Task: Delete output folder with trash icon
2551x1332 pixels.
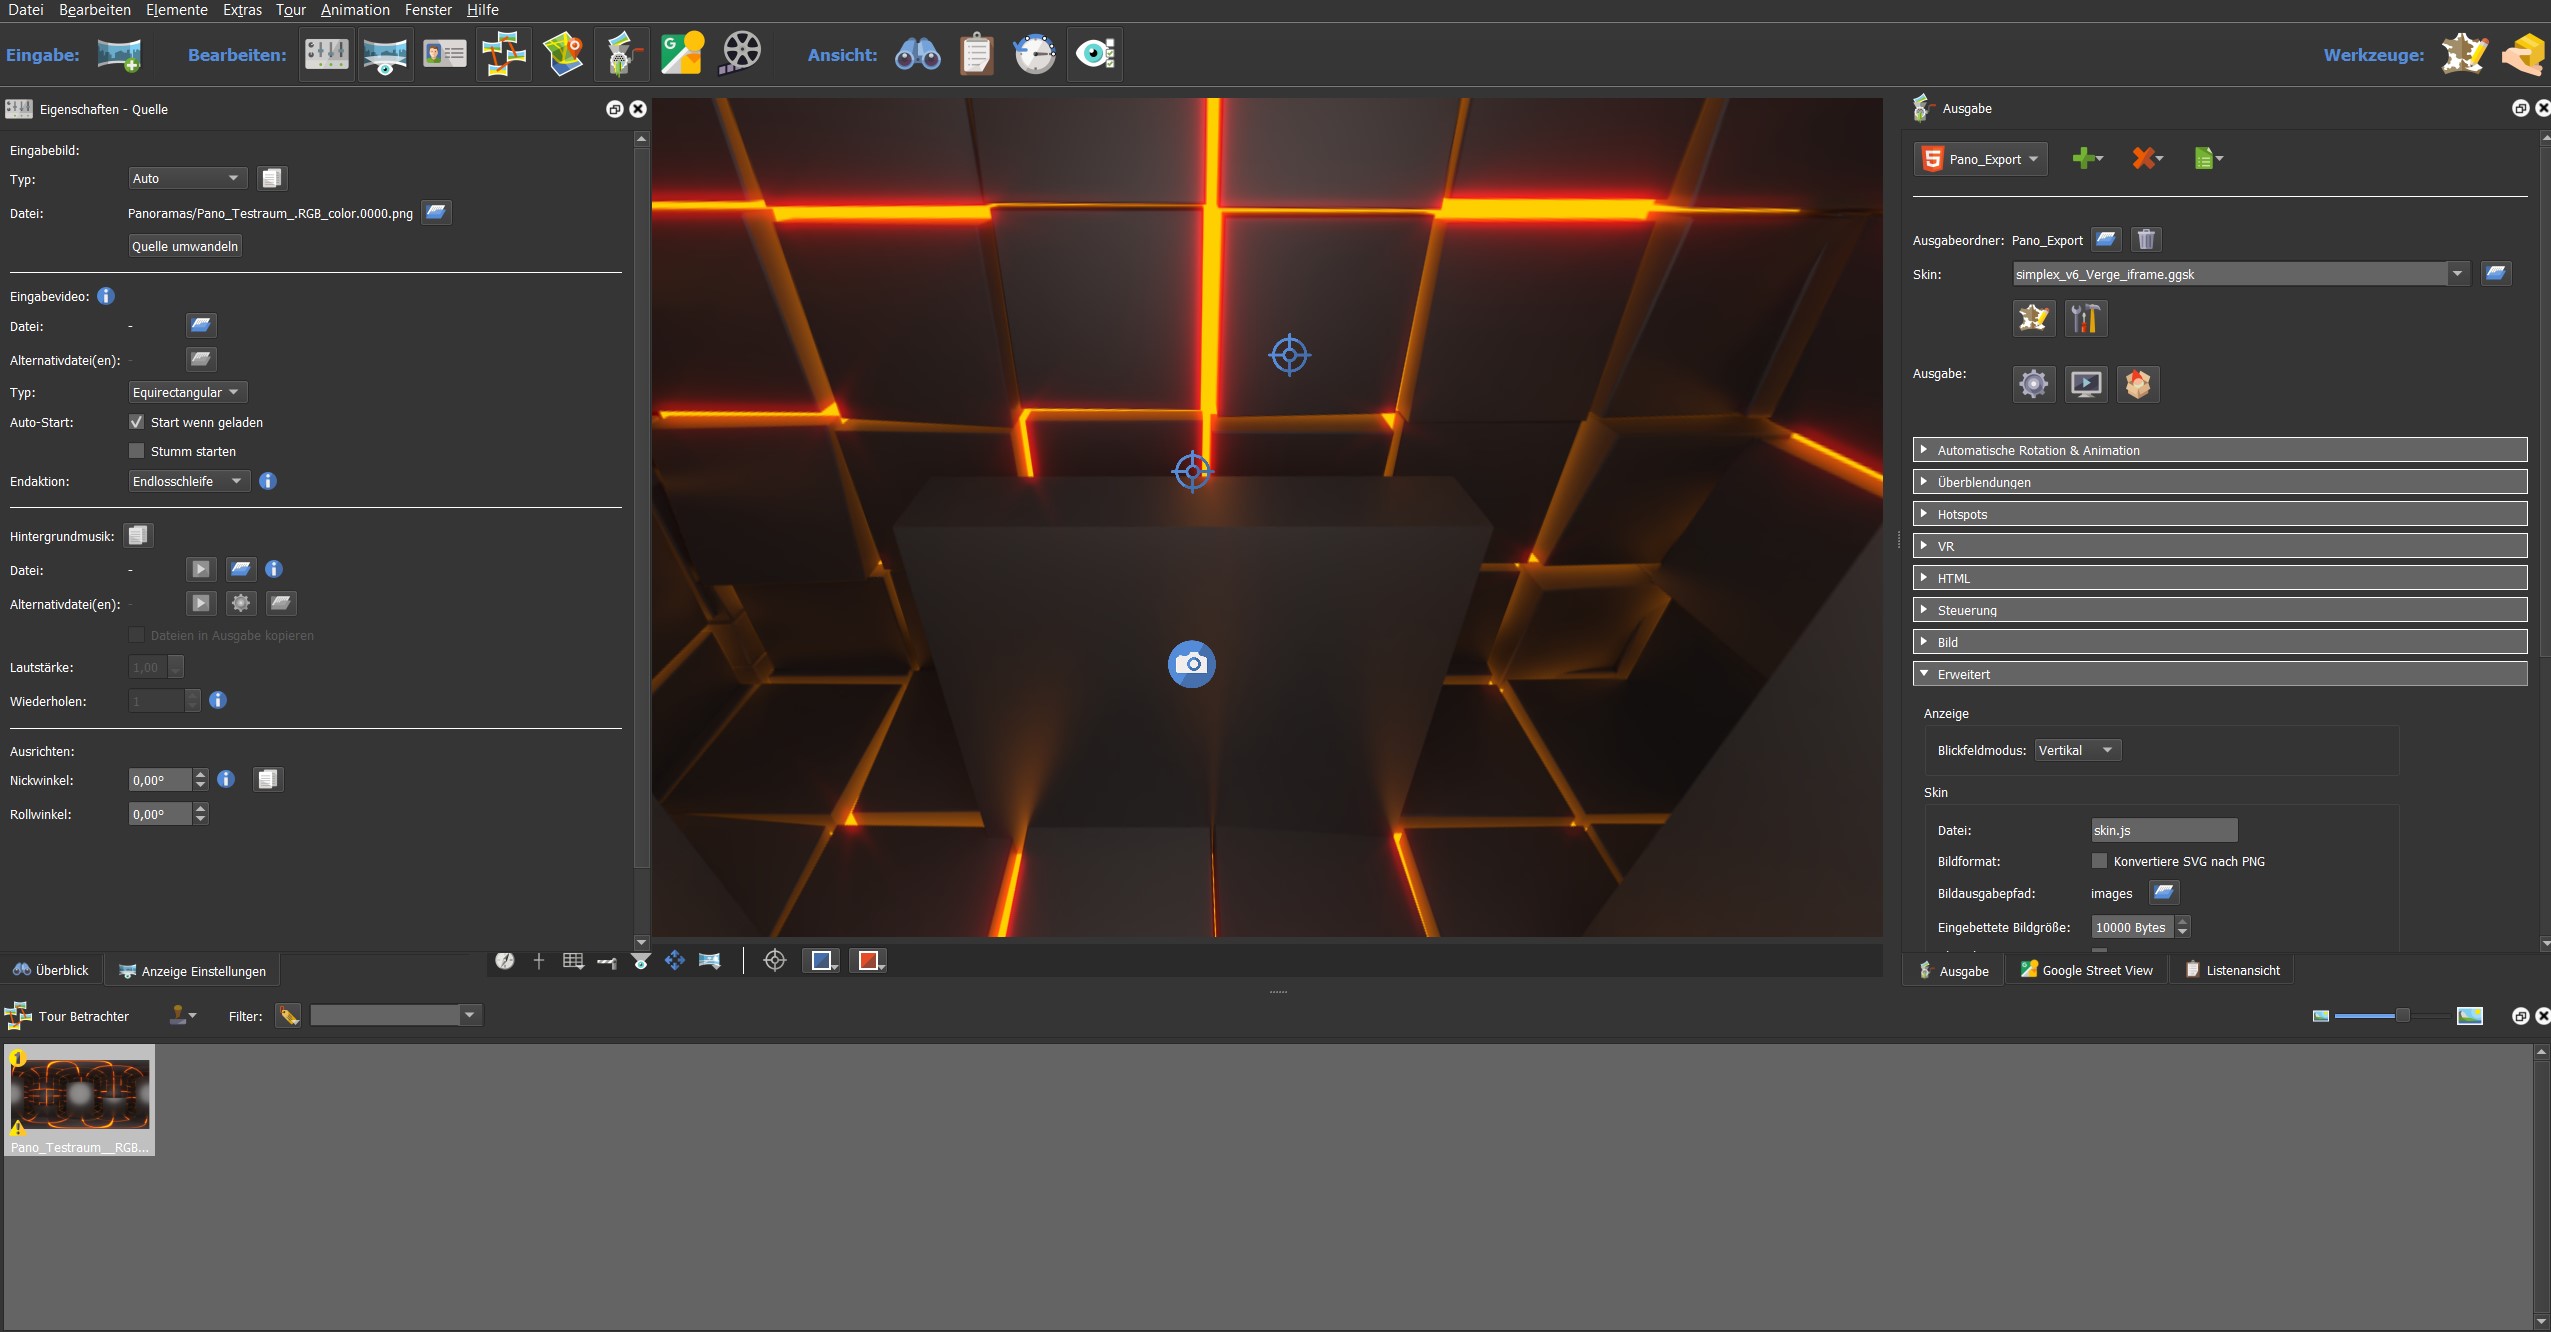Action: (2146, 239)
